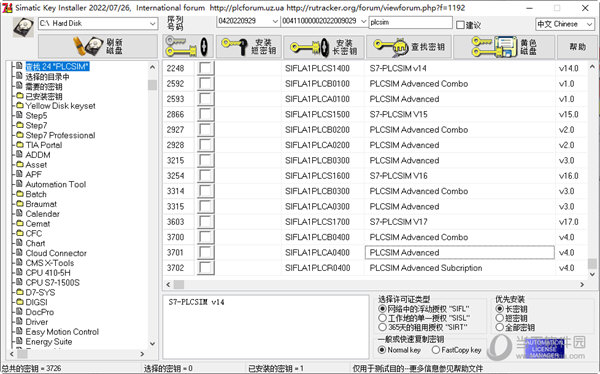Click the key list horizontal scroll right arrow
The width and height of the screenshot is (600, 374).
582,284
